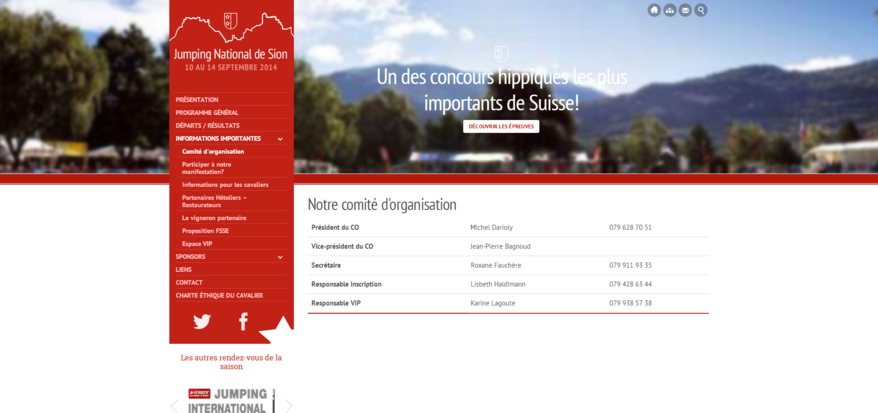Open the Facebook icon in sidebar
Viewport: 878px width, 413px height.
pos(243,322)
